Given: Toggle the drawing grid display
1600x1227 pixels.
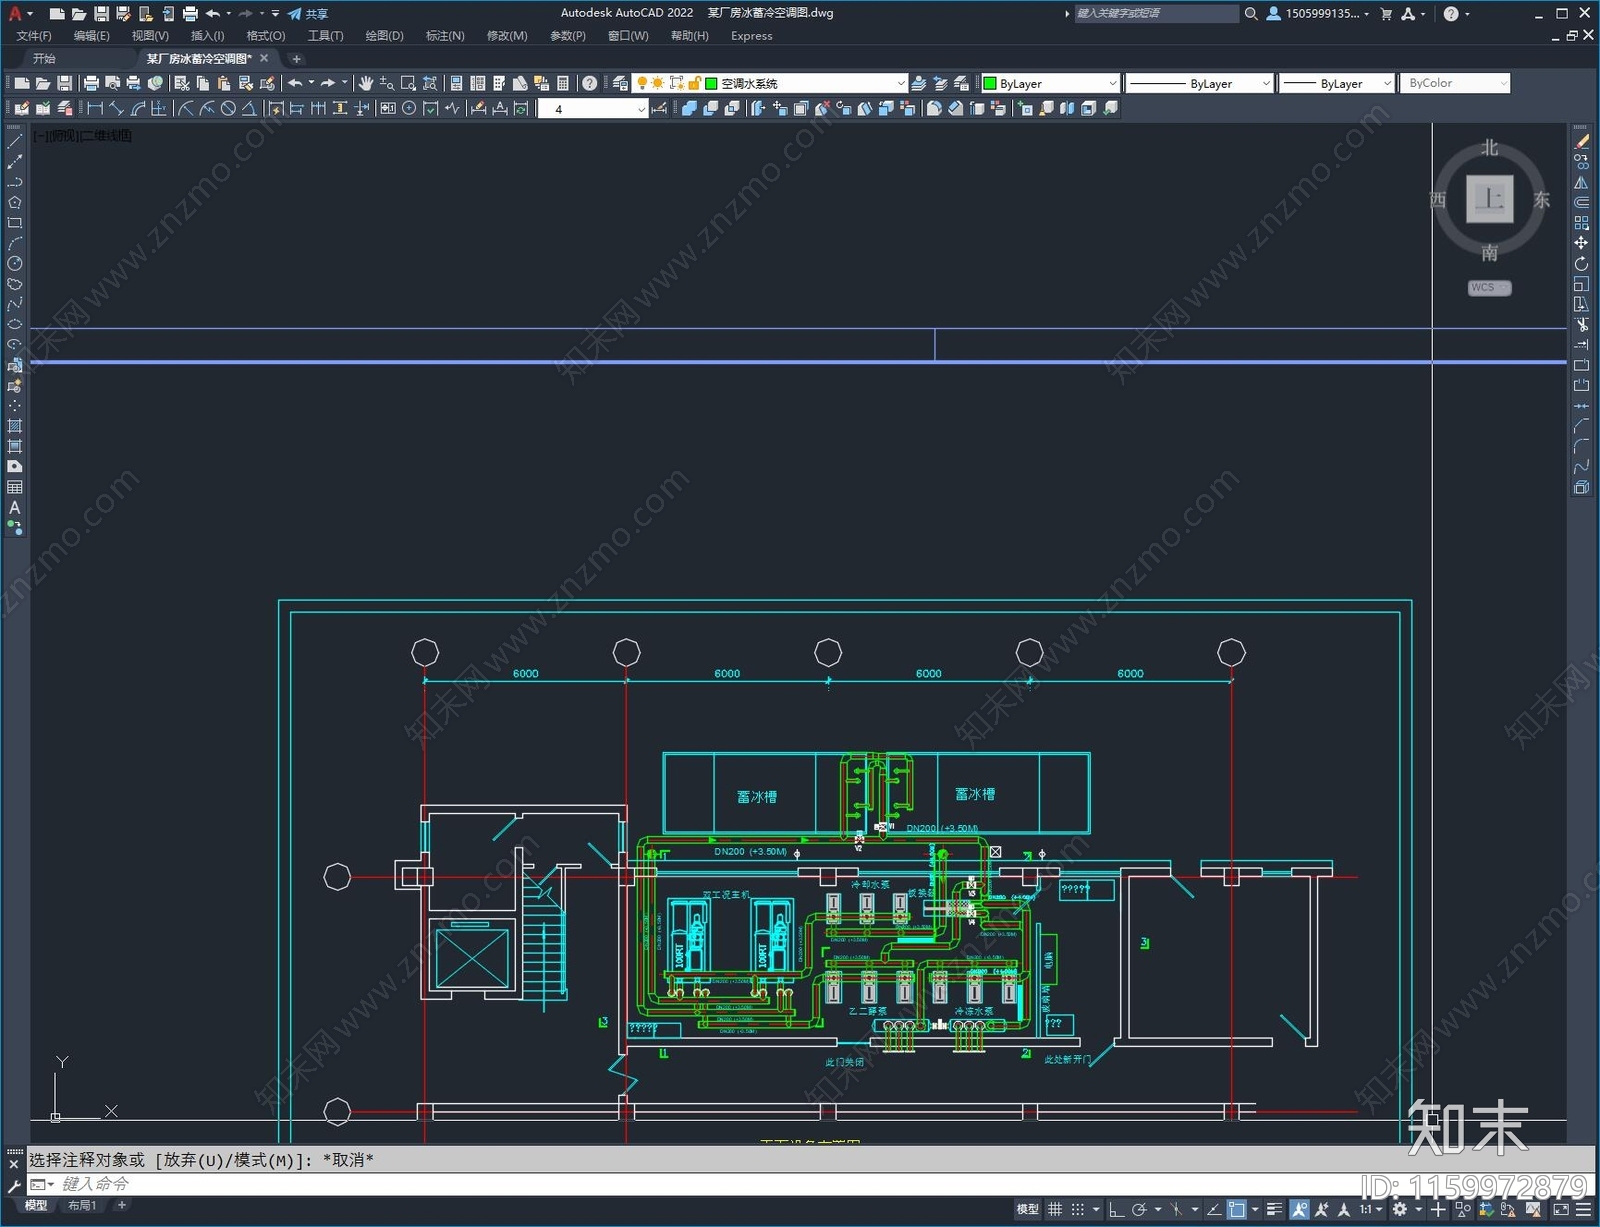Looking at the screenshot, I should pos(1055,1209).
